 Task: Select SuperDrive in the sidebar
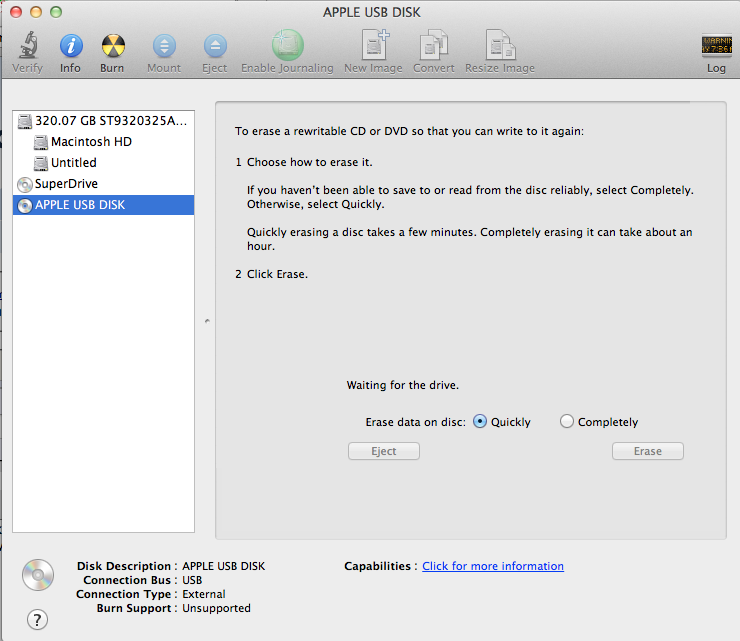point(103,184)
